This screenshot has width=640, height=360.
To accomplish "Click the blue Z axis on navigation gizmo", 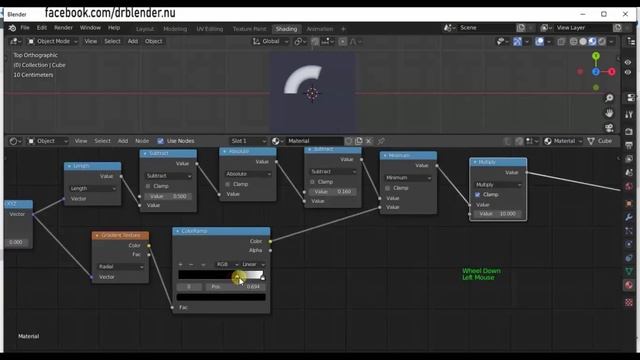I will click(596, 72).
